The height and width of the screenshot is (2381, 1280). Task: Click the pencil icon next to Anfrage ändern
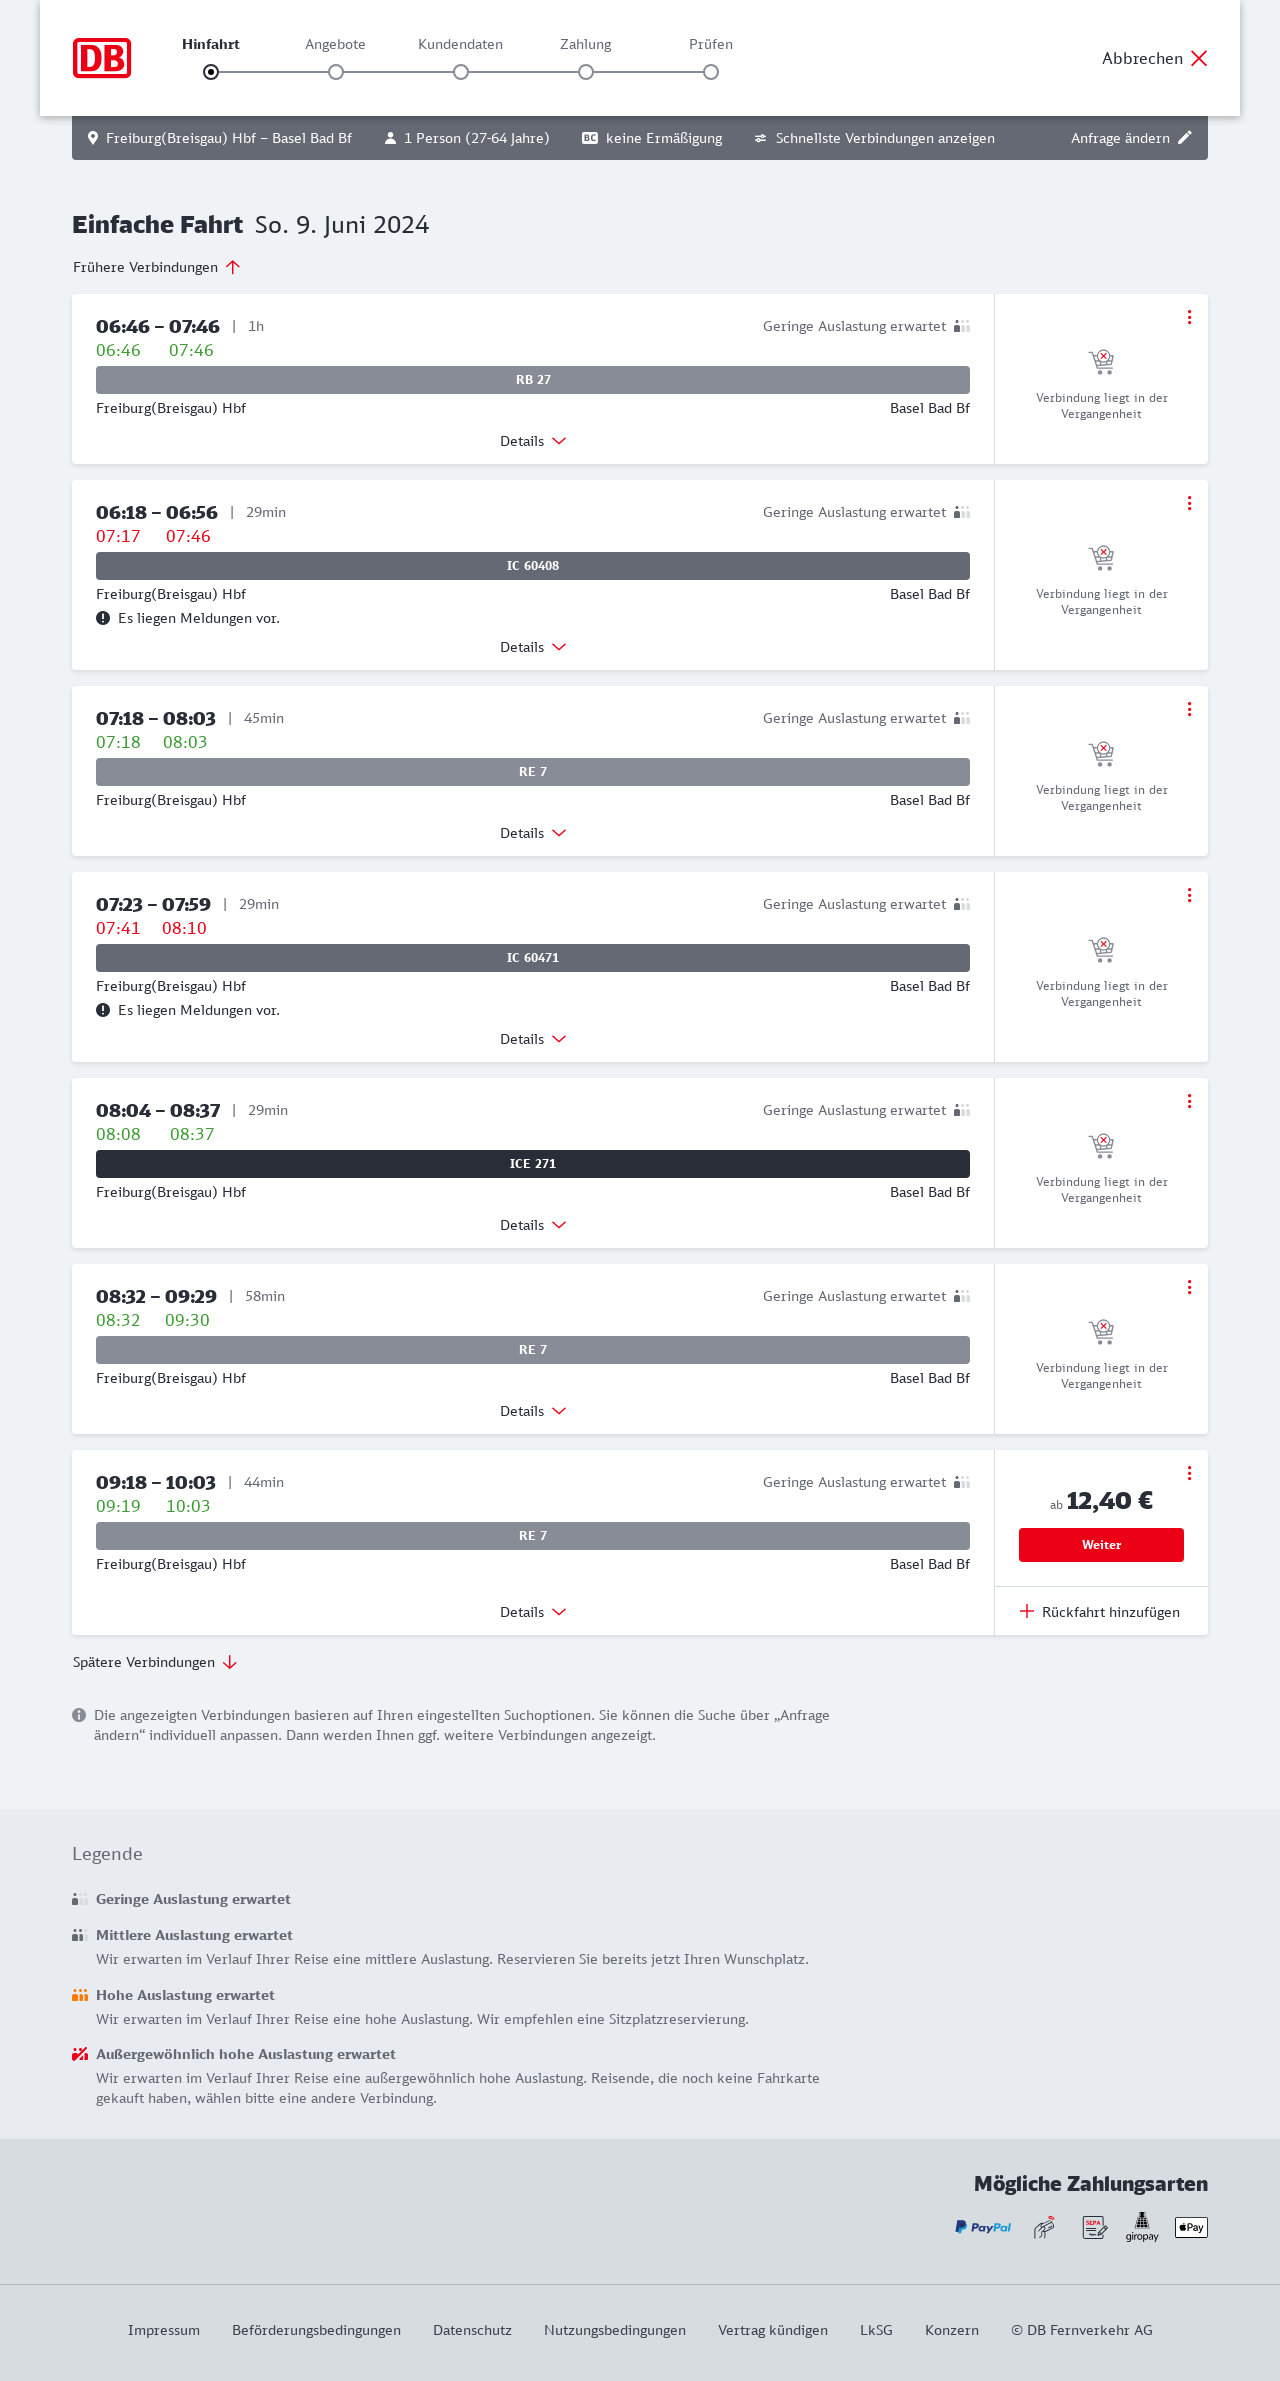point(1185,138)
